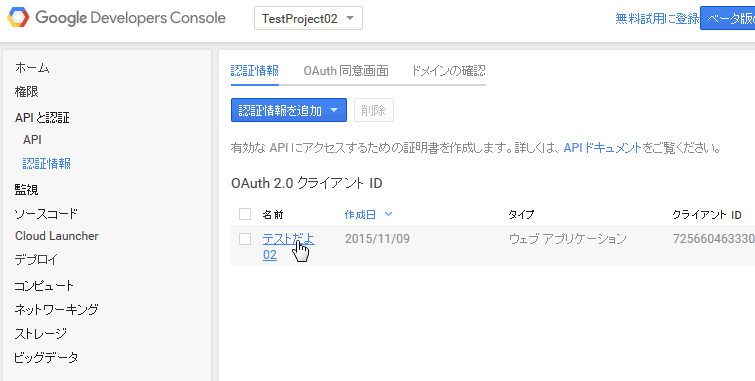Screen dimensions: 755x381
Task: Click the OAuth 2.0 クライアント ID heading
Action: click(307, 184)
